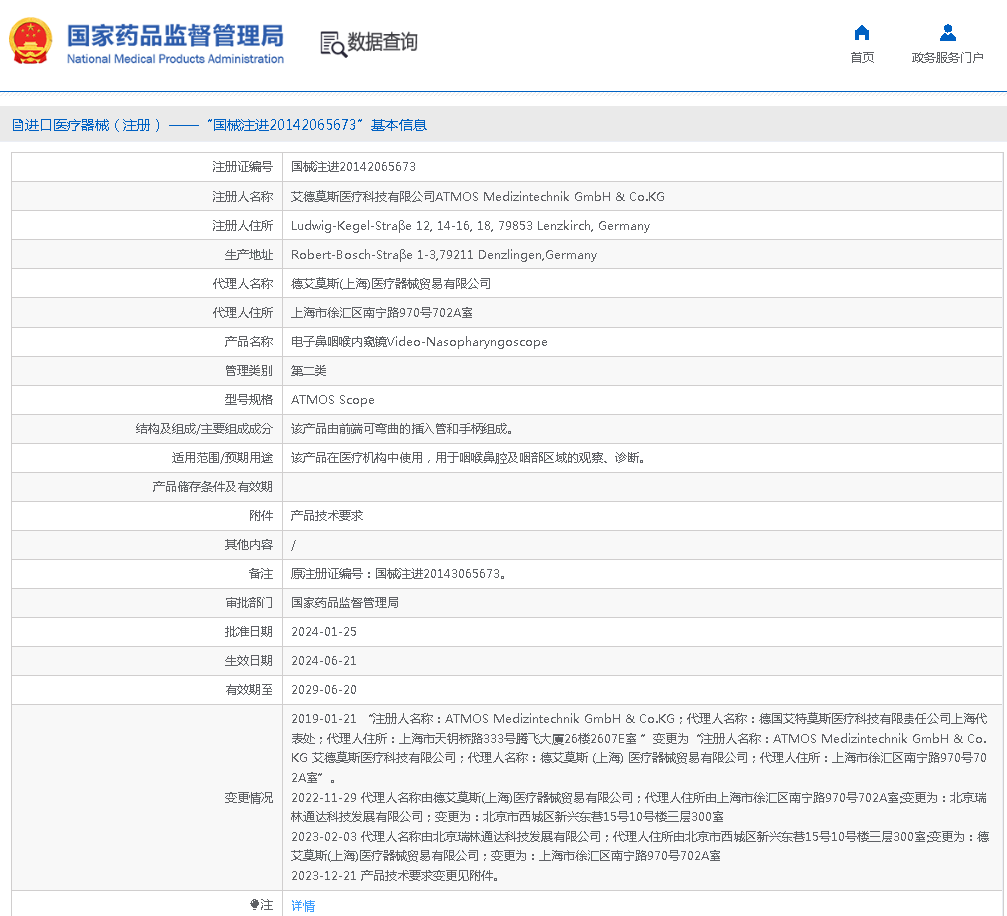Select the 审批部门 field label
This screenshot has height=916, width=1007.
tap(249, 603)
